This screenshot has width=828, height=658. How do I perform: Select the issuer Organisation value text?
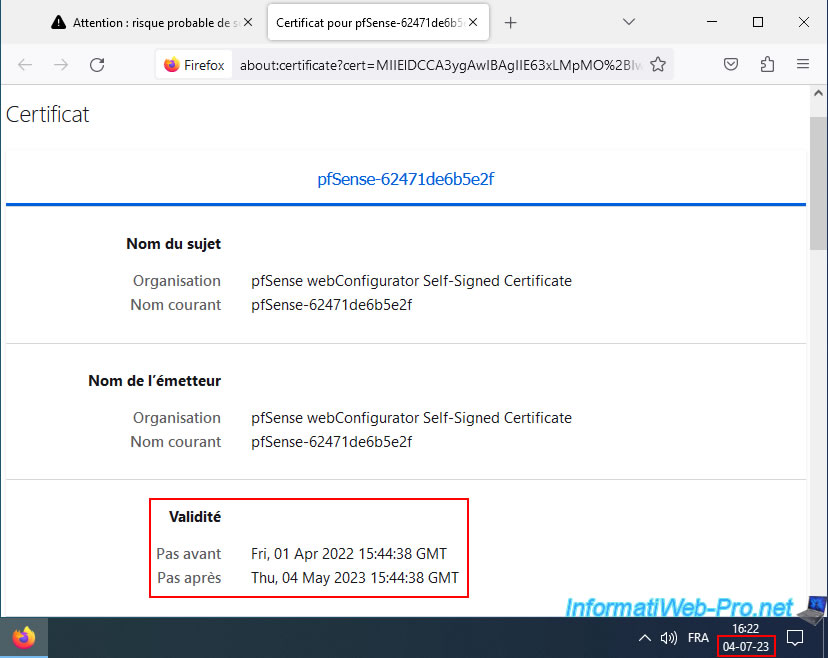click(411, 417)
